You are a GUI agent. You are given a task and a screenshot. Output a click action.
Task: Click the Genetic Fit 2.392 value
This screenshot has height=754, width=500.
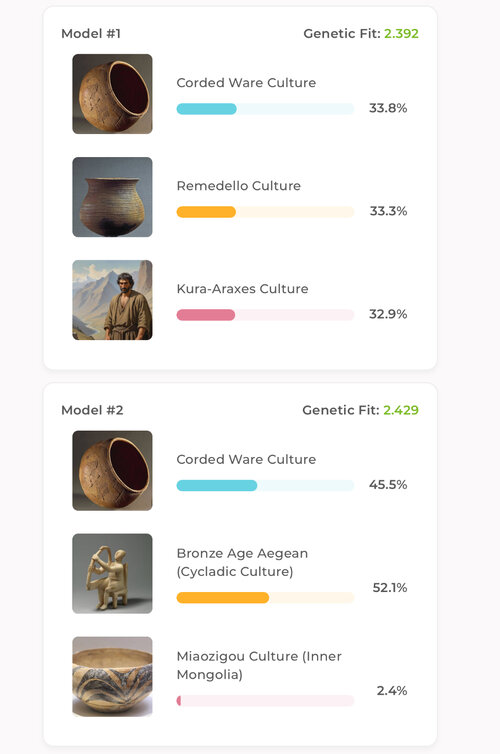point(401,34)
